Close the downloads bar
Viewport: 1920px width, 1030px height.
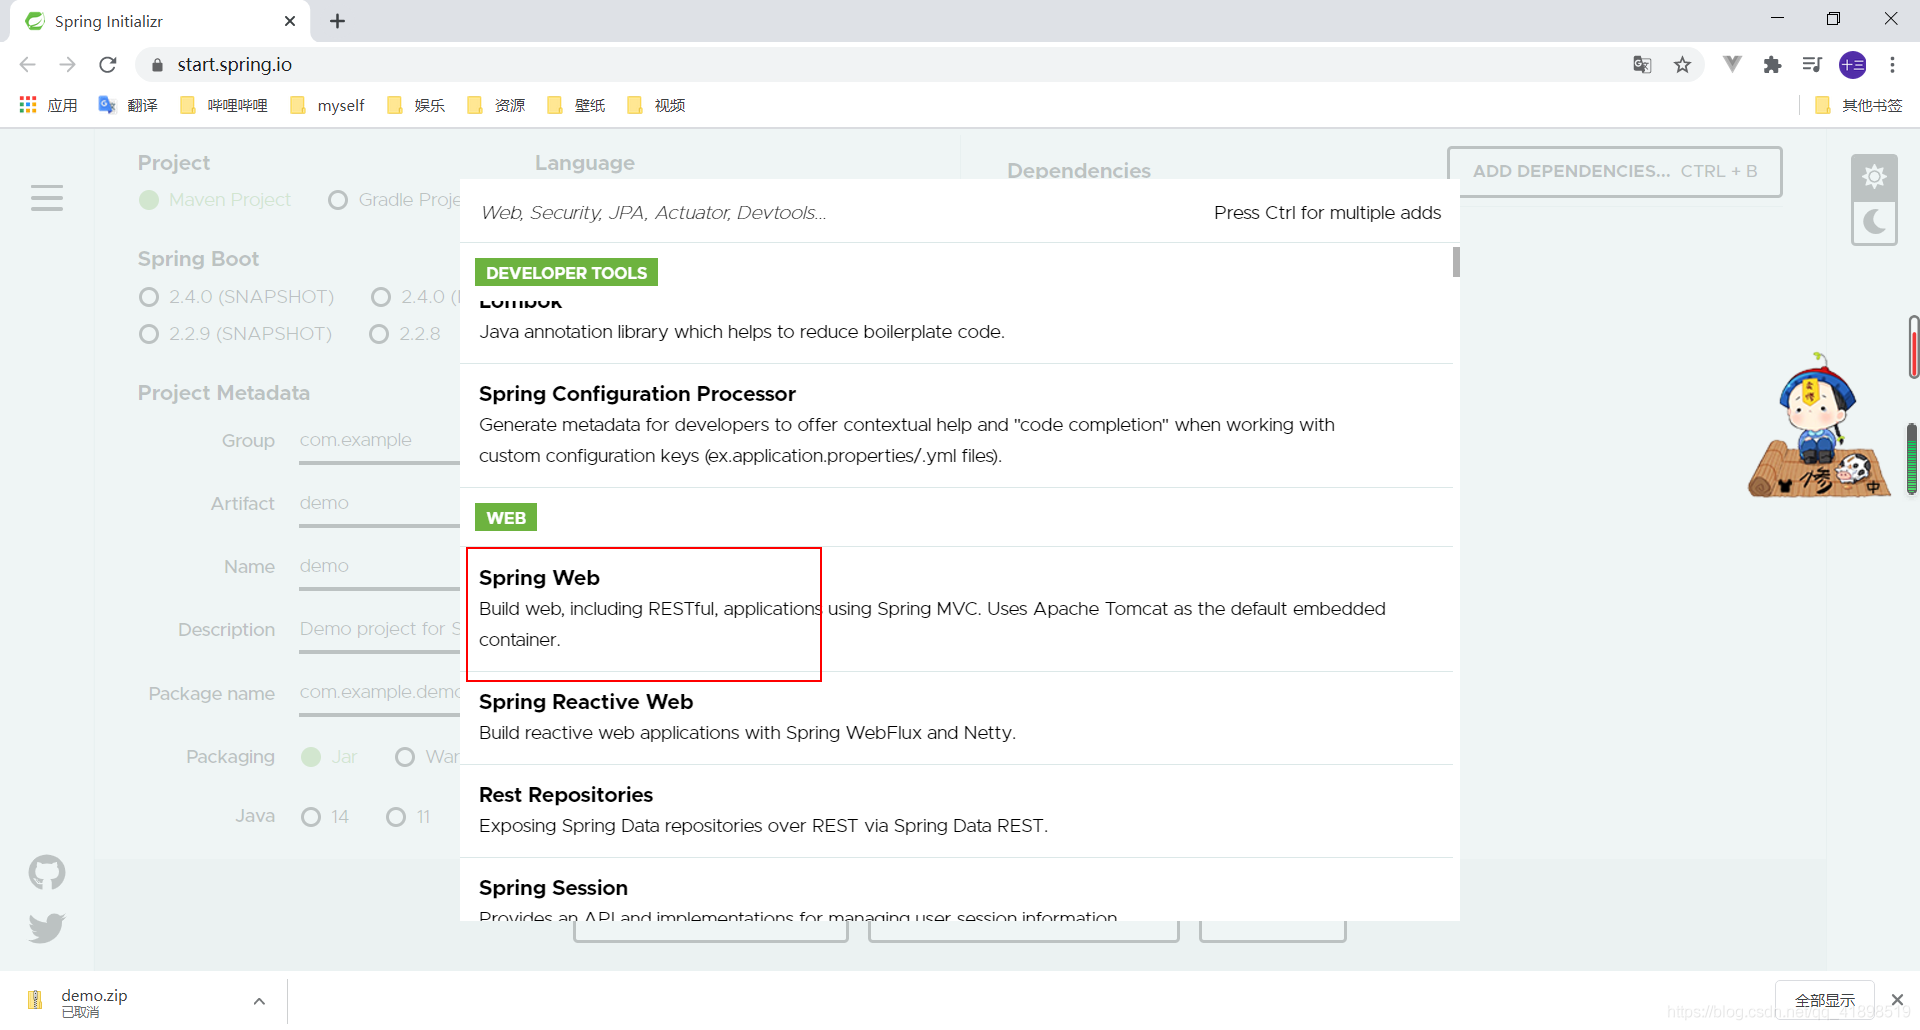coord(1897,1000)
